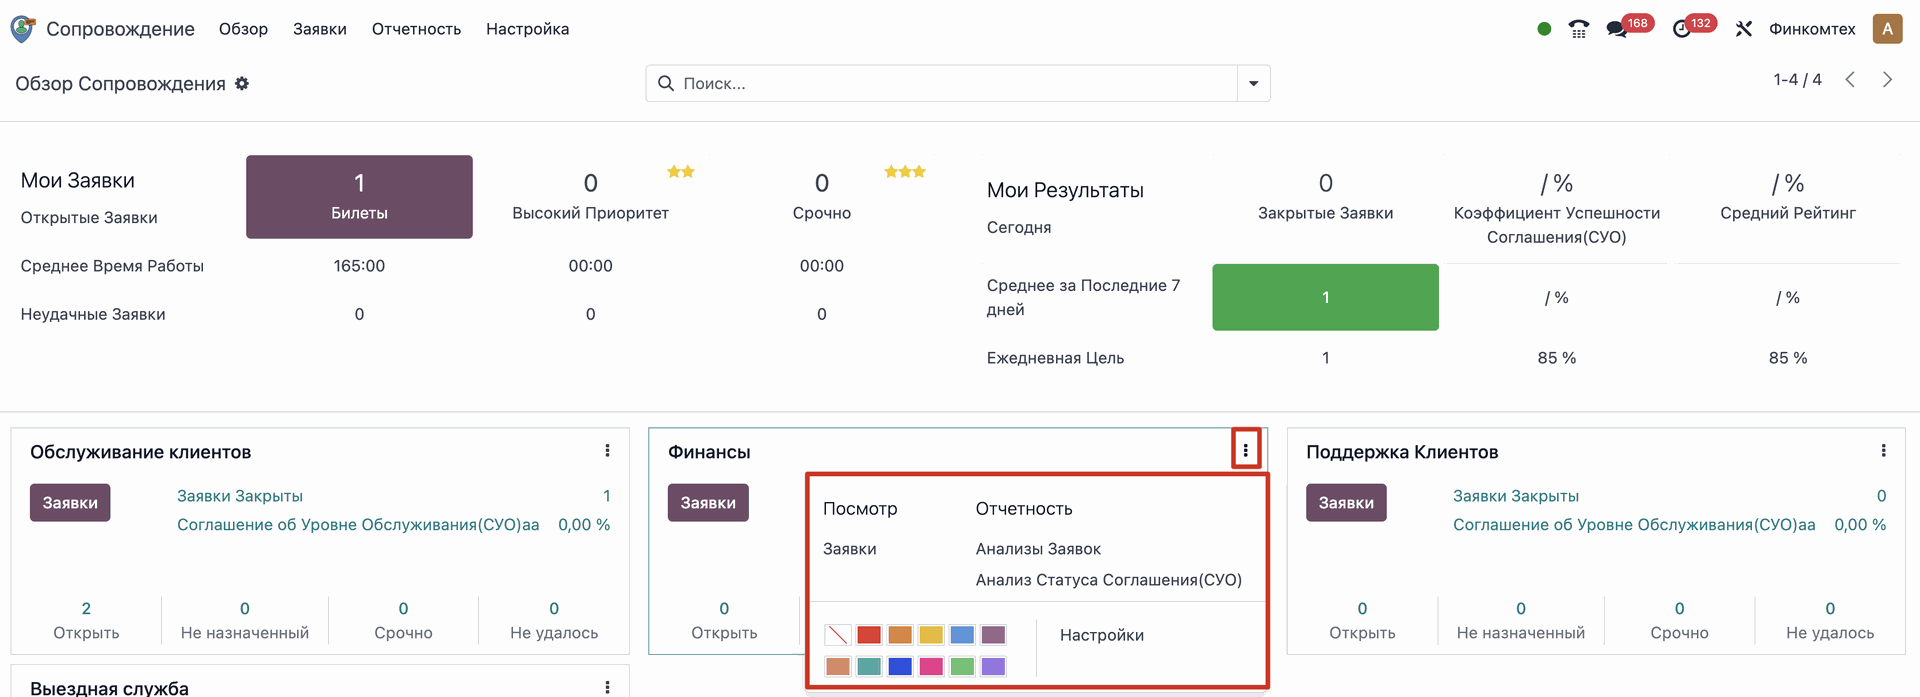
Task: Choose the violet swatch in bottom row
Action: click(993, 666)
